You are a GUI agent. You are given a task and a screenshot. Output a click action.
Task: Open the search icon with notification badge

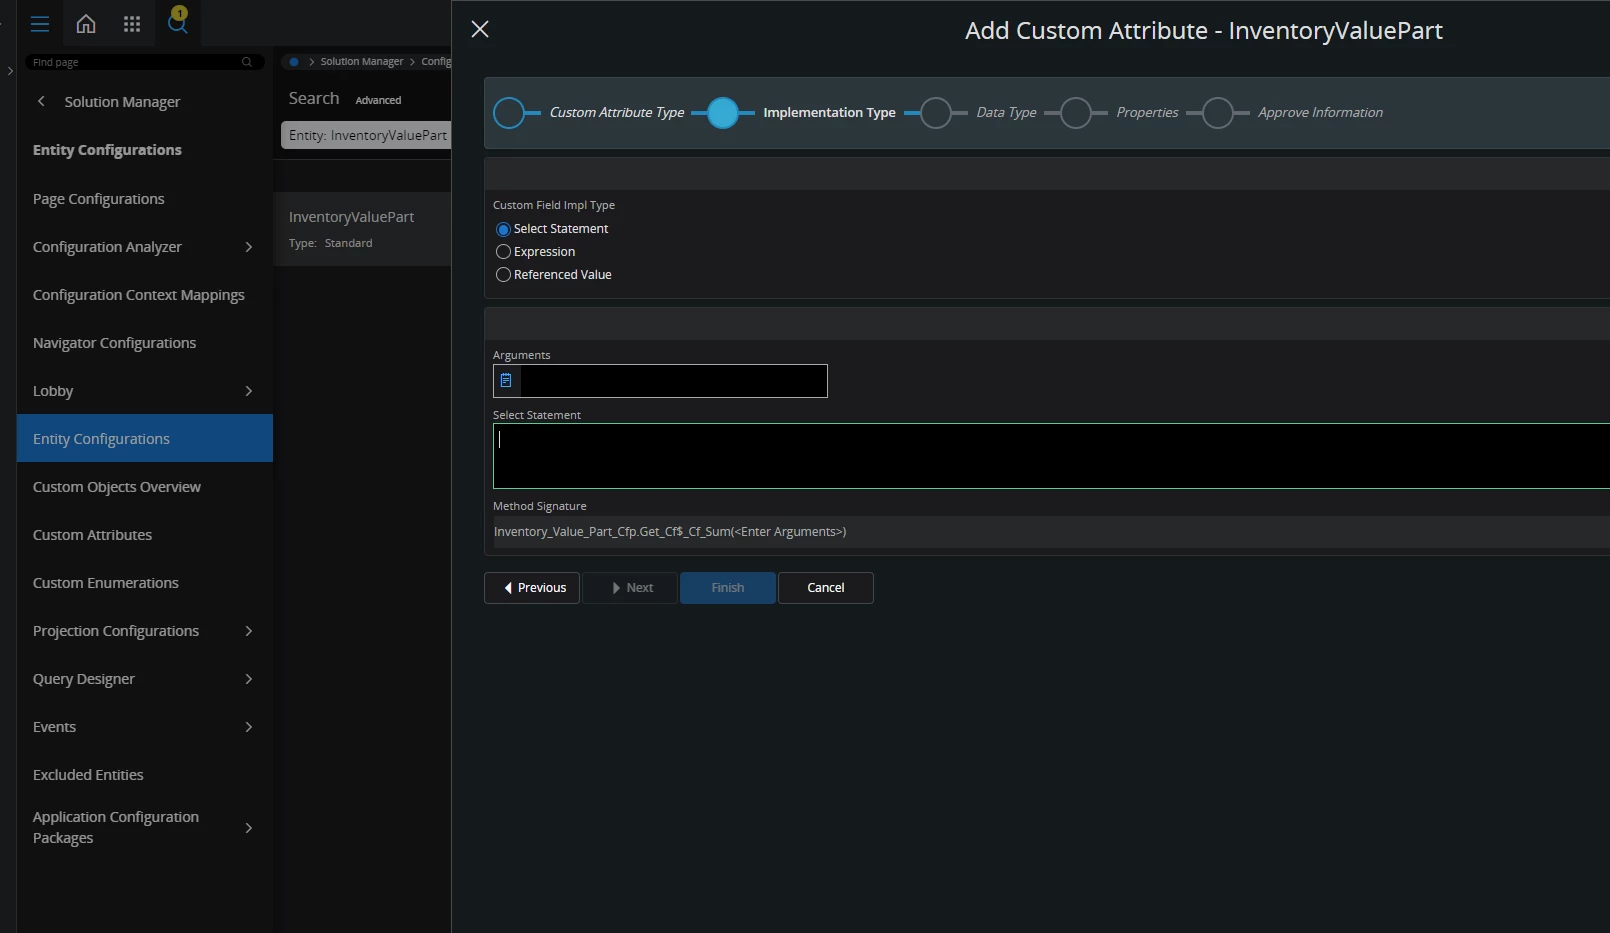pyautogui.click(x=178, y=22)
